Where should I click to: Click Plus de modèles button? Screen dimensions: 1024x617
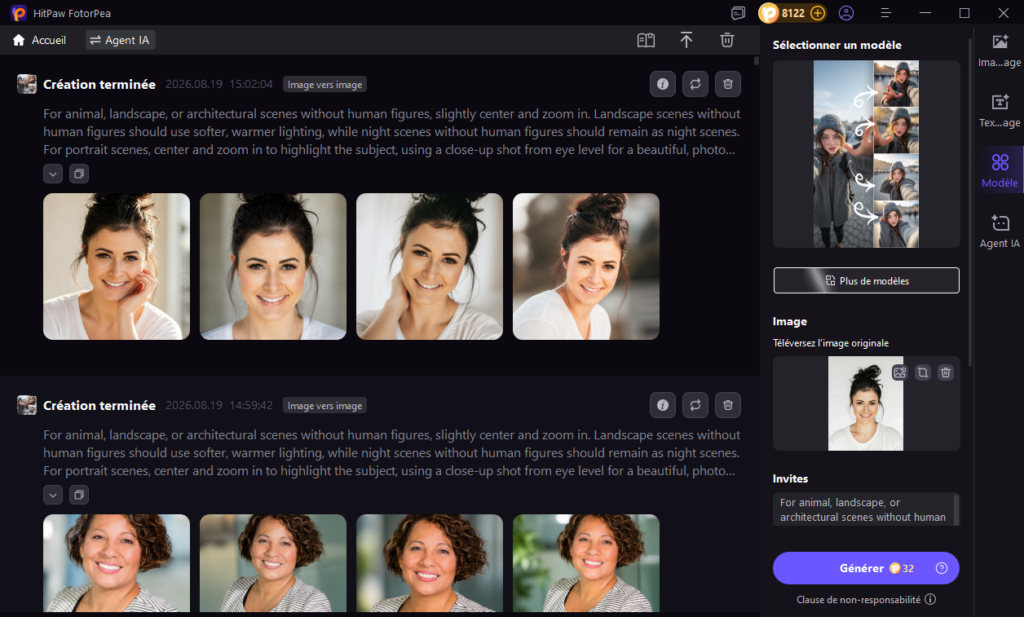867,281
